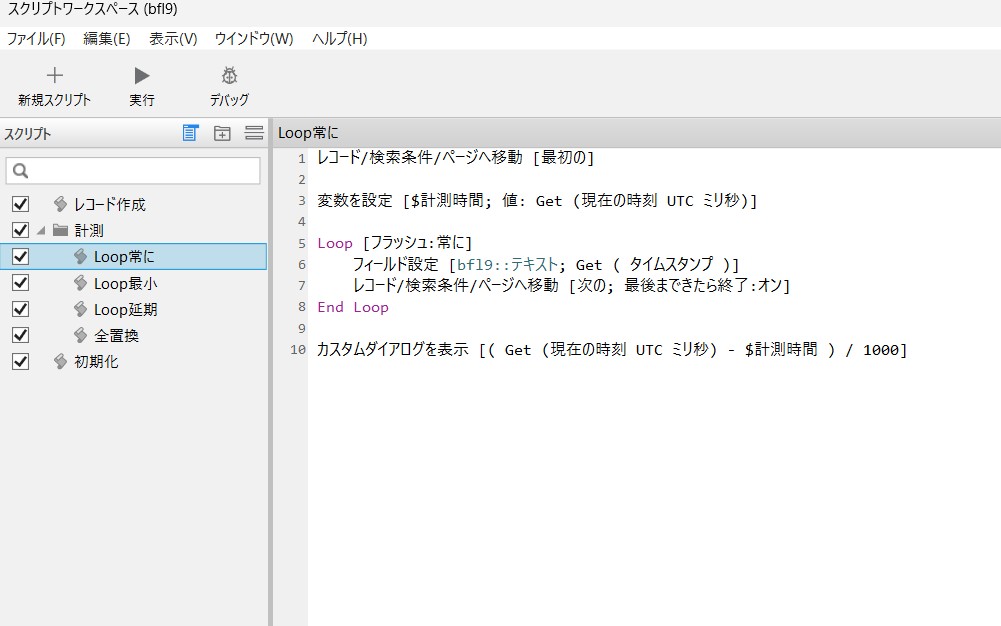Click line number 10 in the gutter
This screenshot has width=1001, height=626.
pos(298,350)
